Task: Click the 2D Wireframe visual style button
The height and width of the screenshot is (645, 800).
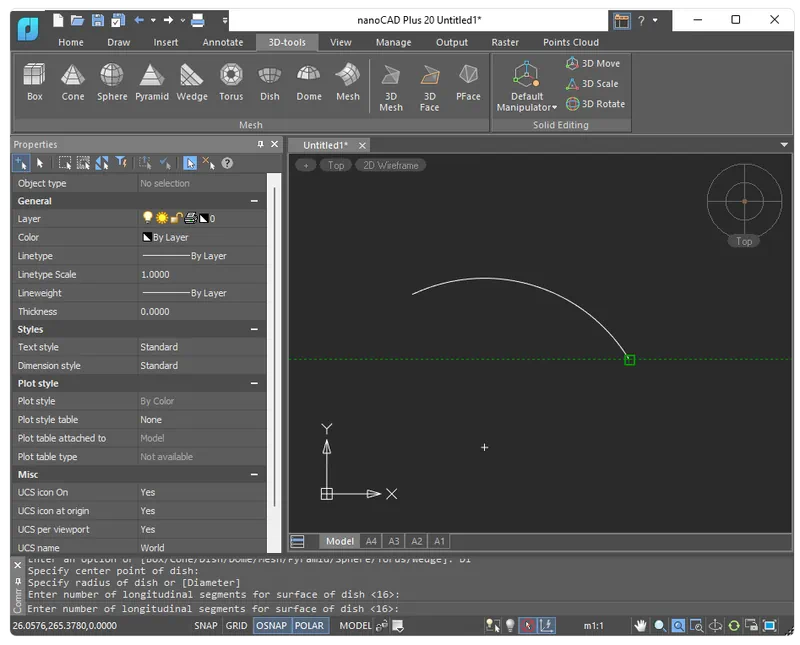Action: pyautogui.click(x=390, y=165)
